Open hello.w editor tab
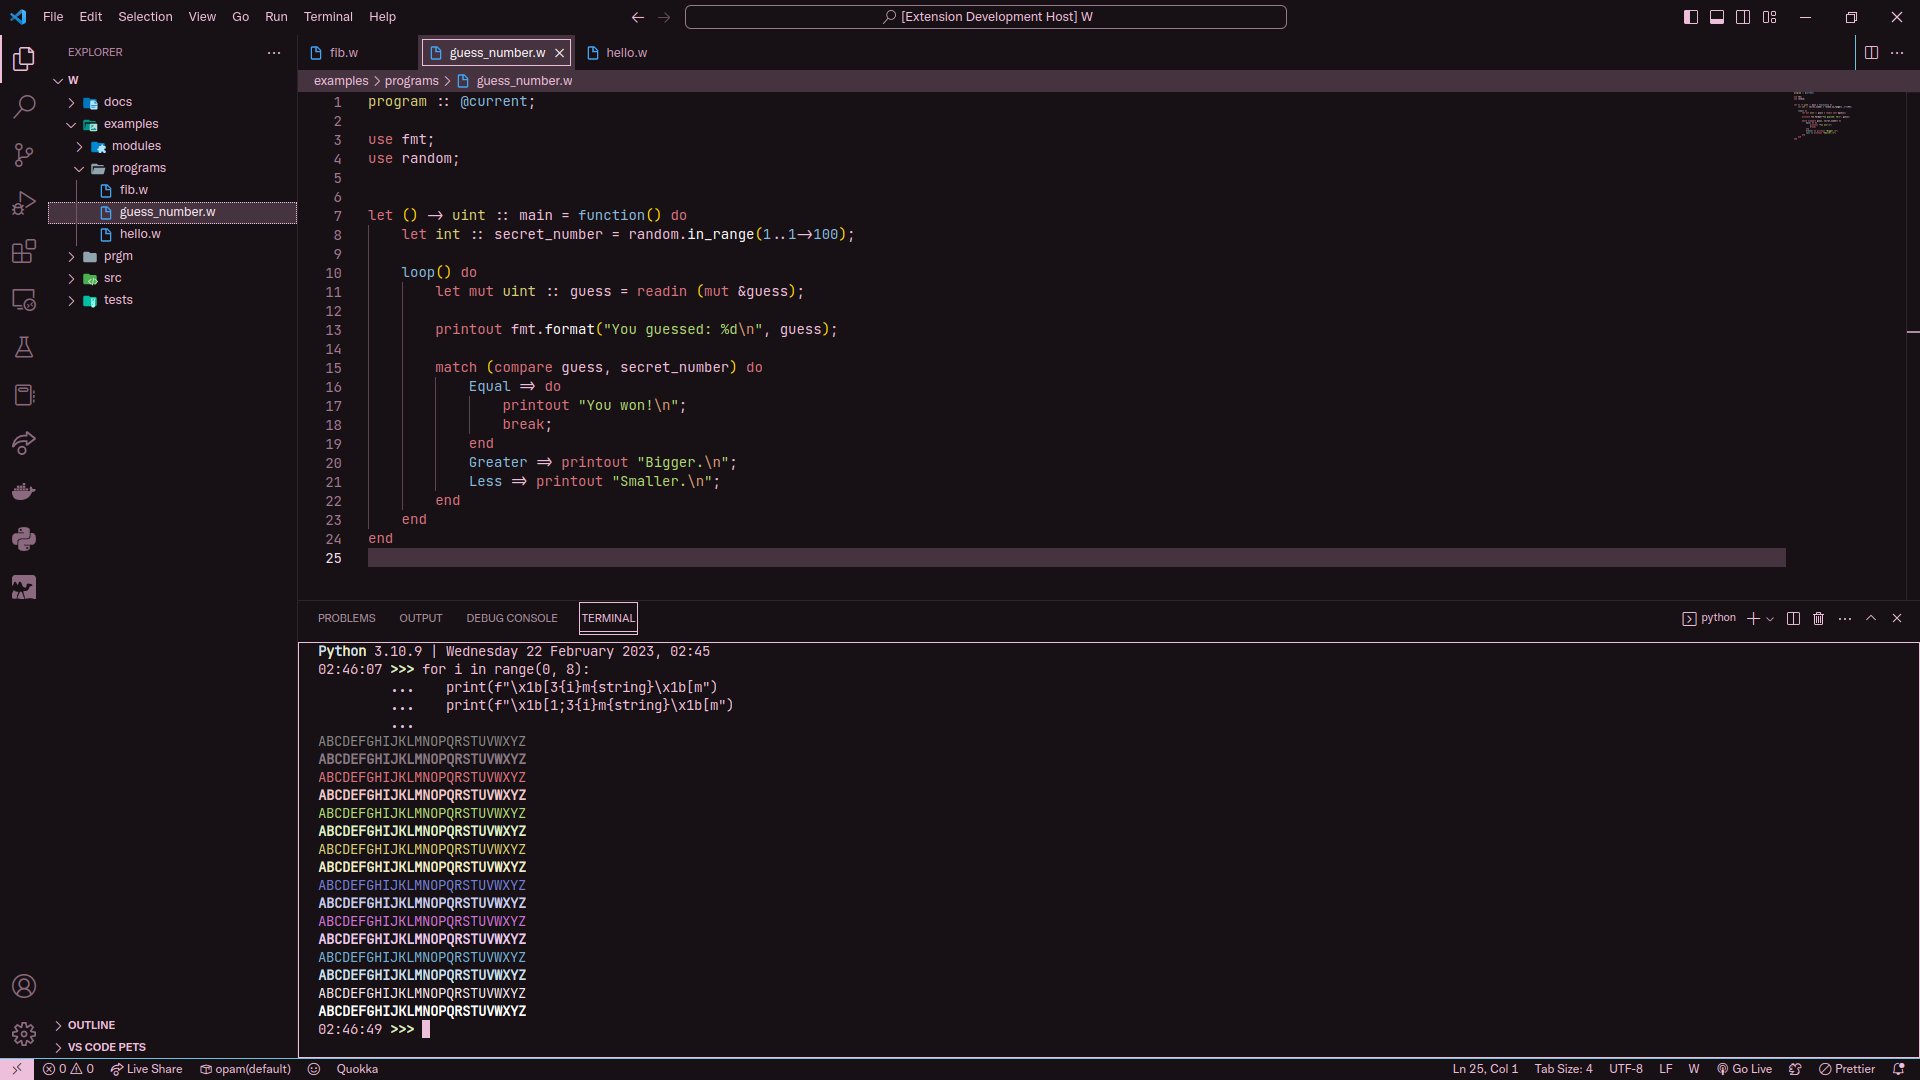 [x=626, y=53]
